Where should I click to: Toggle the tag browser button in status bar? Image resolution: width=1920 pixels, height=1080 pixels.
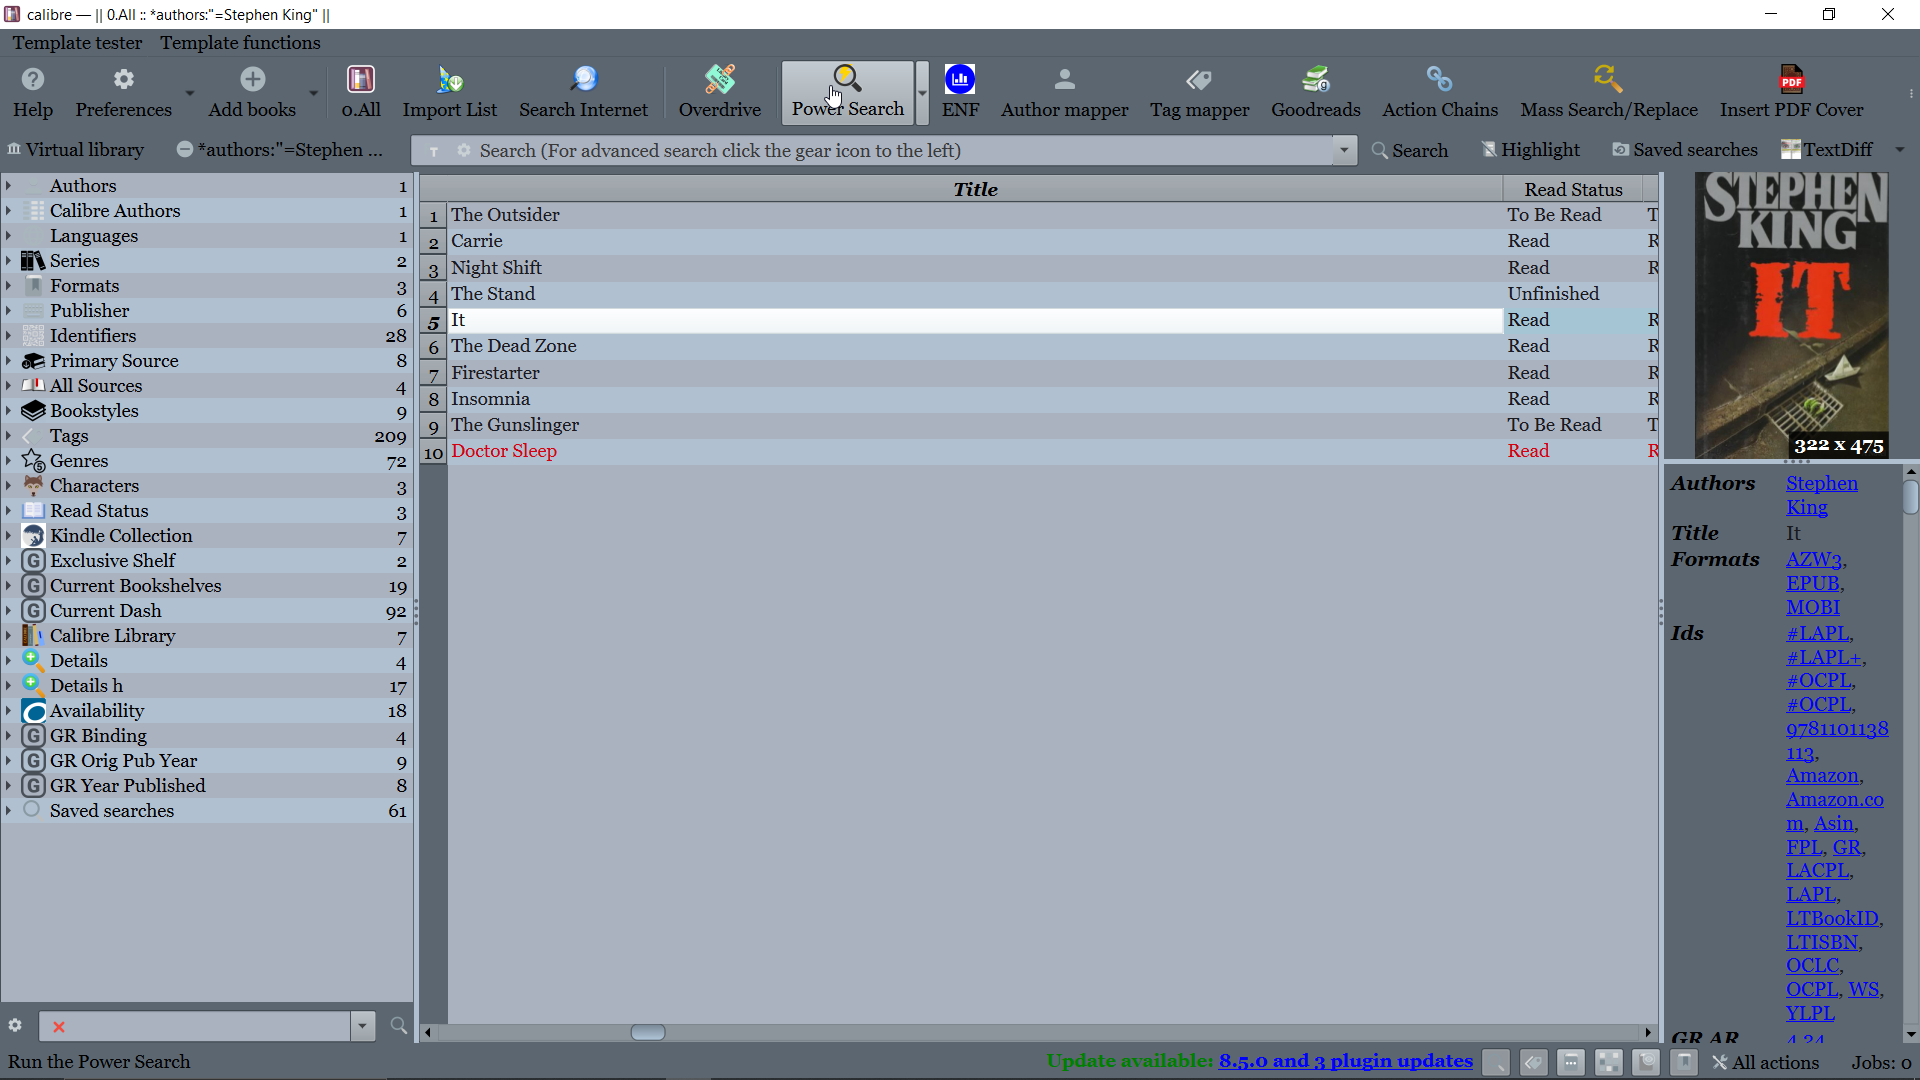click(x=1533, y=1062)
